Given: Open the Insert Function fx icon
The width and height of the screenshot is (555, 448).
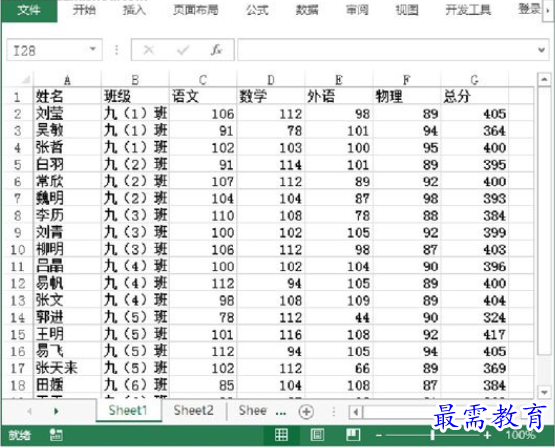Looking at the screenshot, I should click(x=216, y=50).
